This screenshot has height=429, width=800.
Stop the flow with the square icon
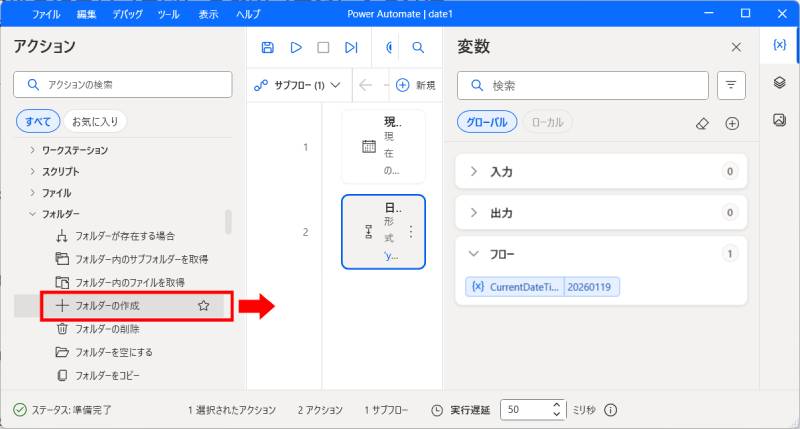[323, 47]
